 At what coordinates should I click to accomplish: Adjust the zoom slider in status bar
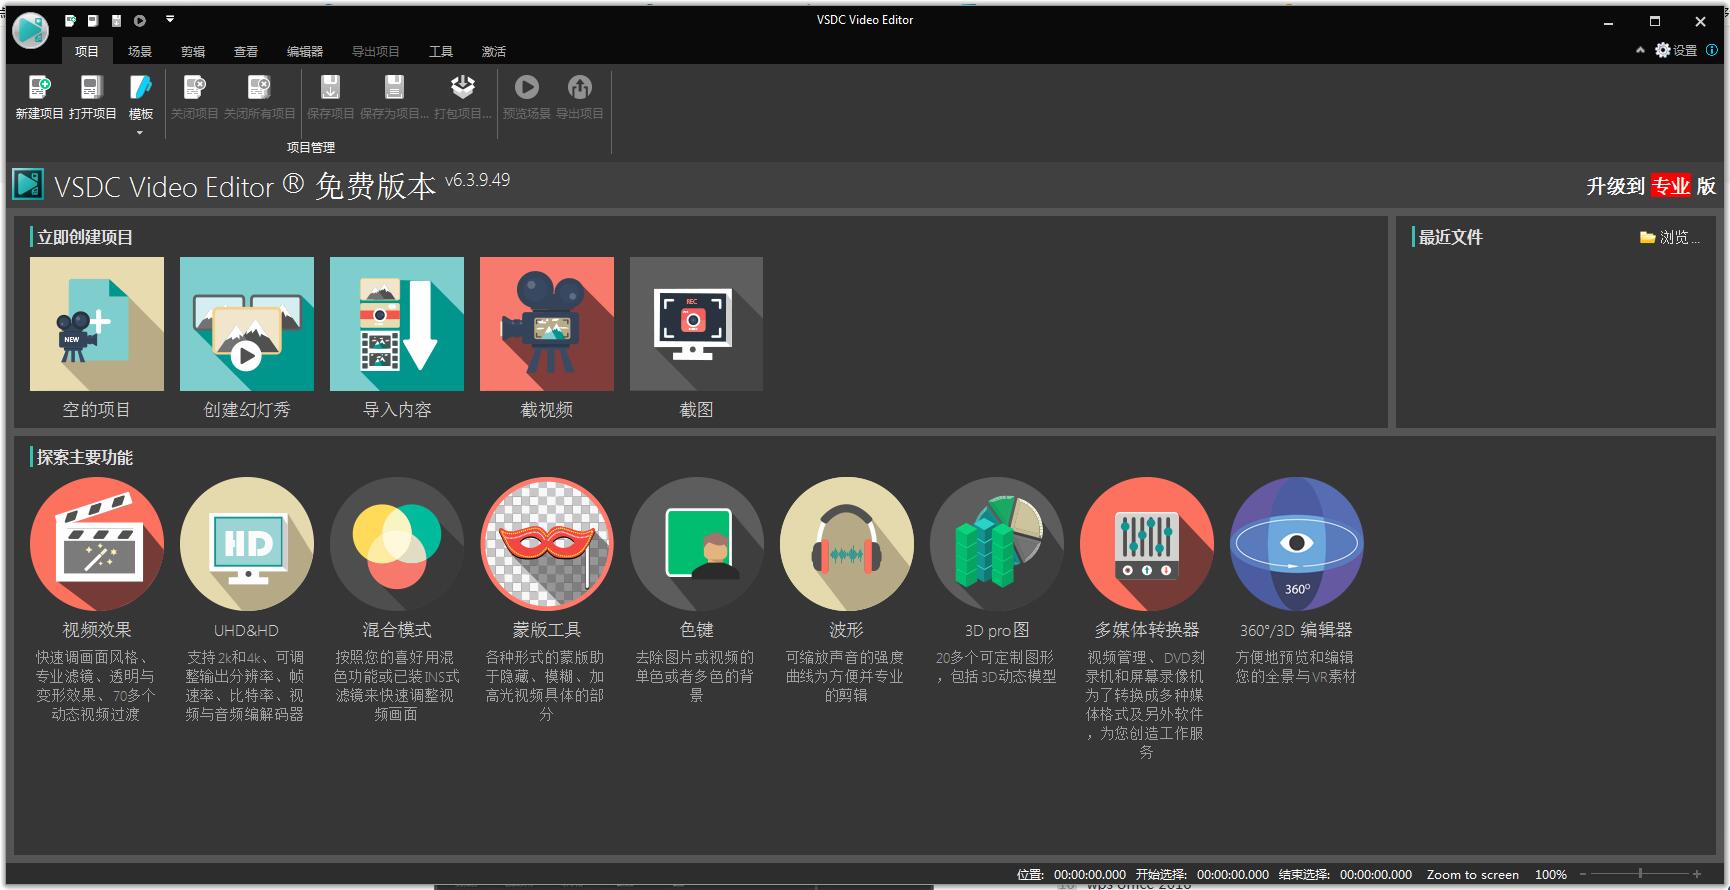[x=1640, y=874]
